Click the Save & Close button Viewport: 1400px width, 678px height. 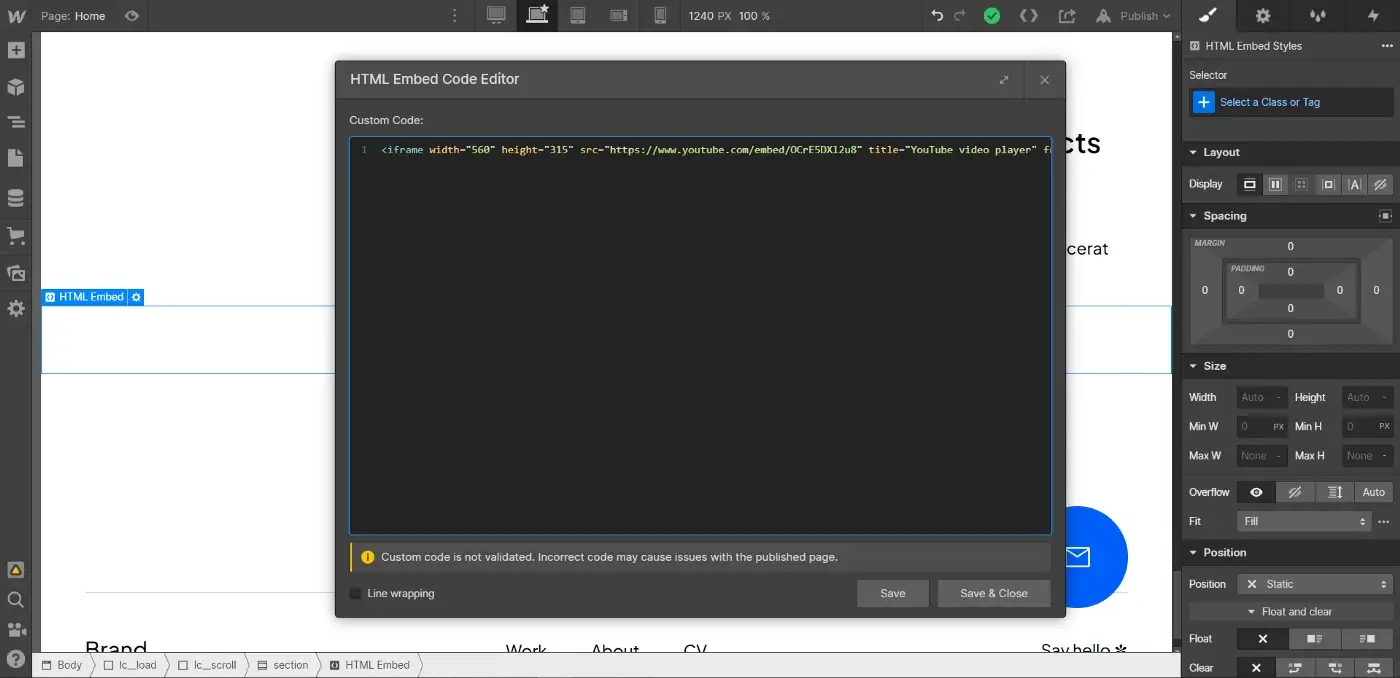[993, 593]
